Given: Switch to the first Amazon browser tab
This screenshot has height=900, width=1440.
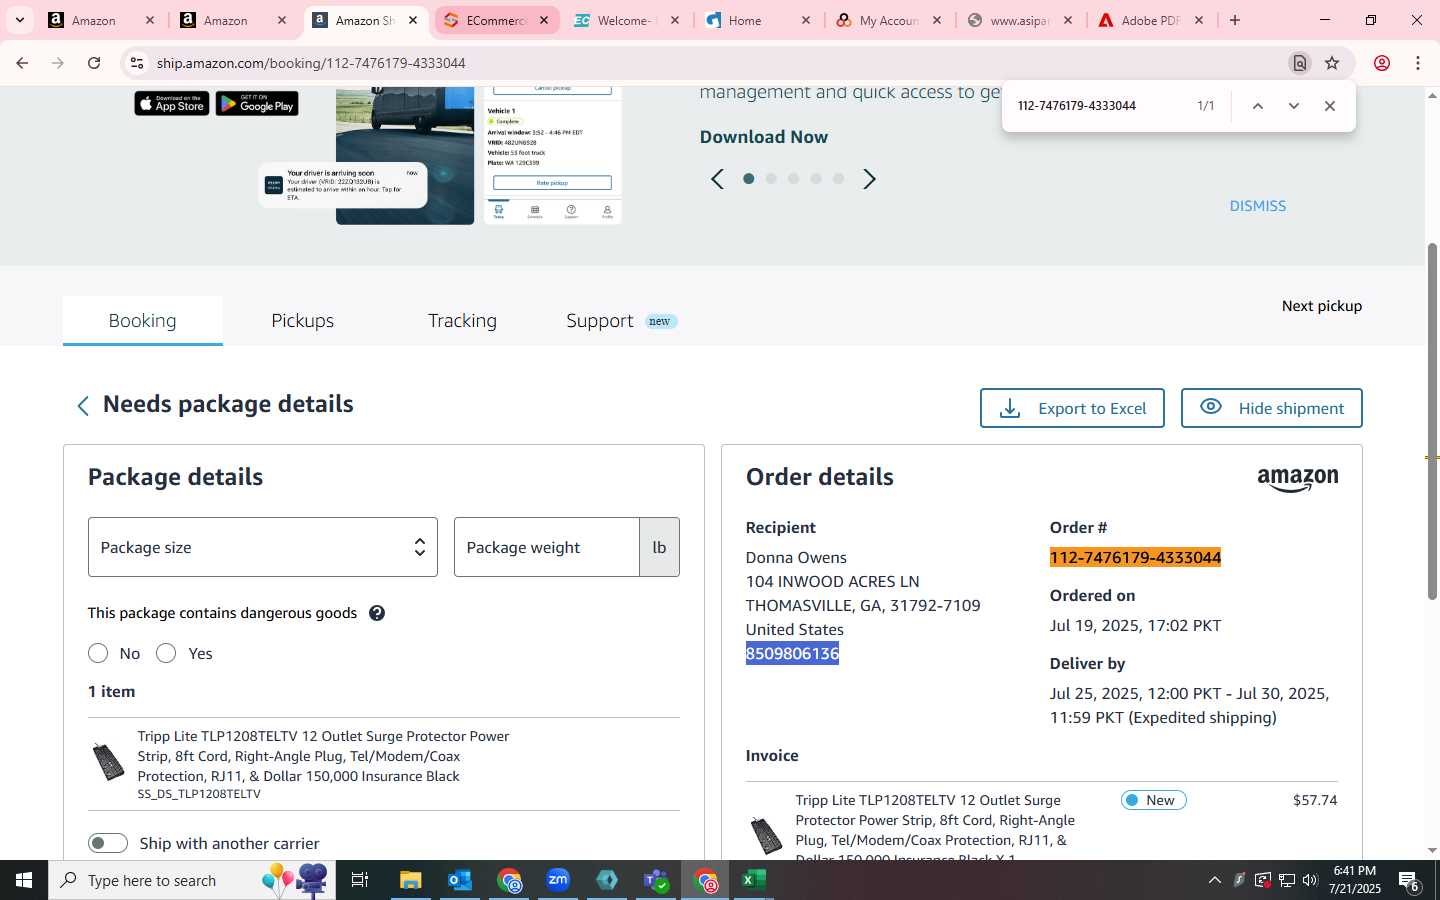Looking at the screenshot, I should [x=100, y=20].
